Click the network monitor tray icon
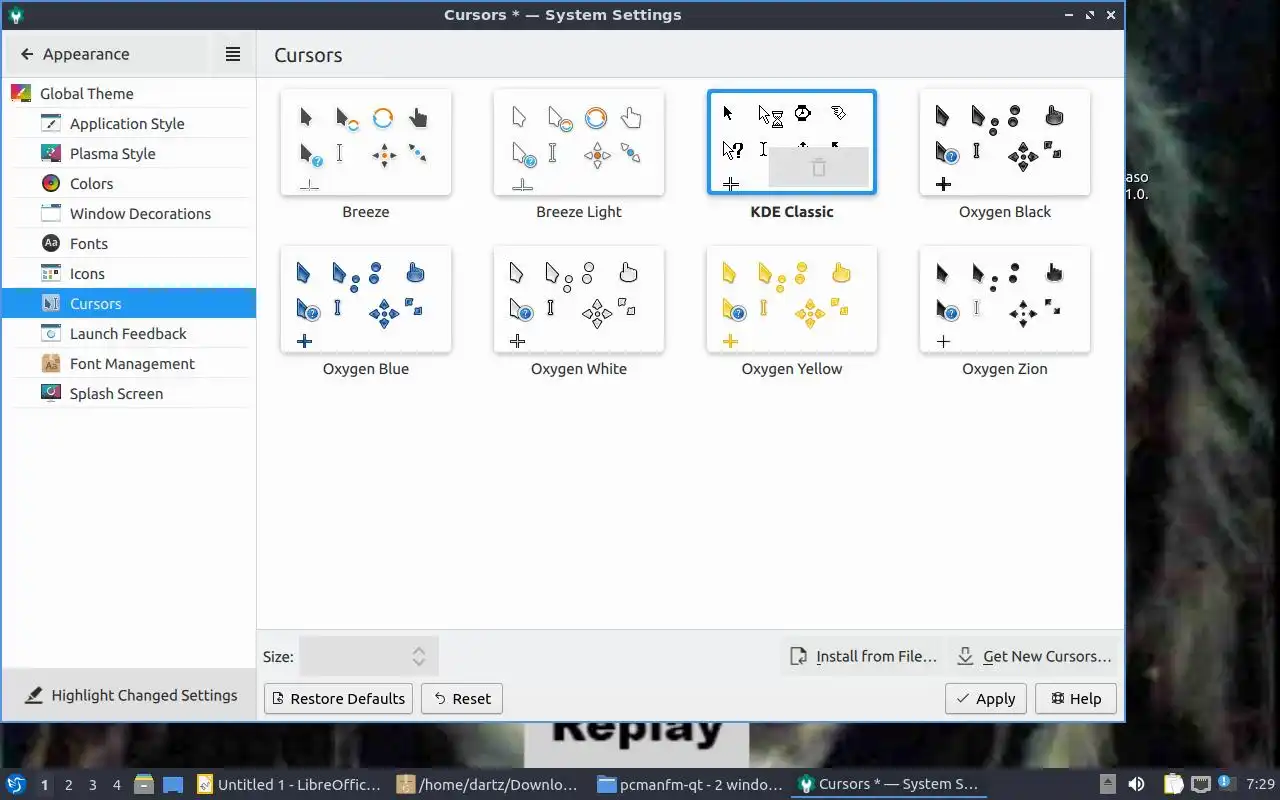The width and height of the screenshot is (1280, 800). click(1200, 784)
